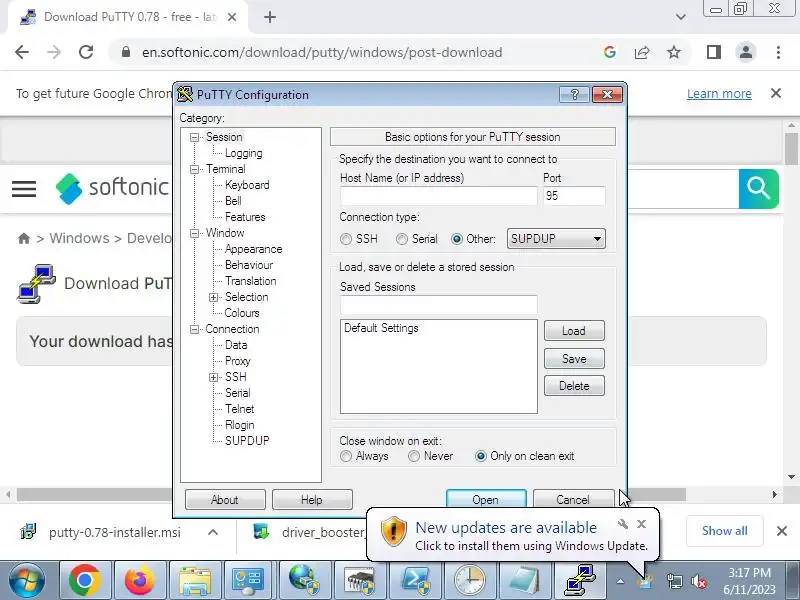Collapse the Session tree node

[194, 137]
